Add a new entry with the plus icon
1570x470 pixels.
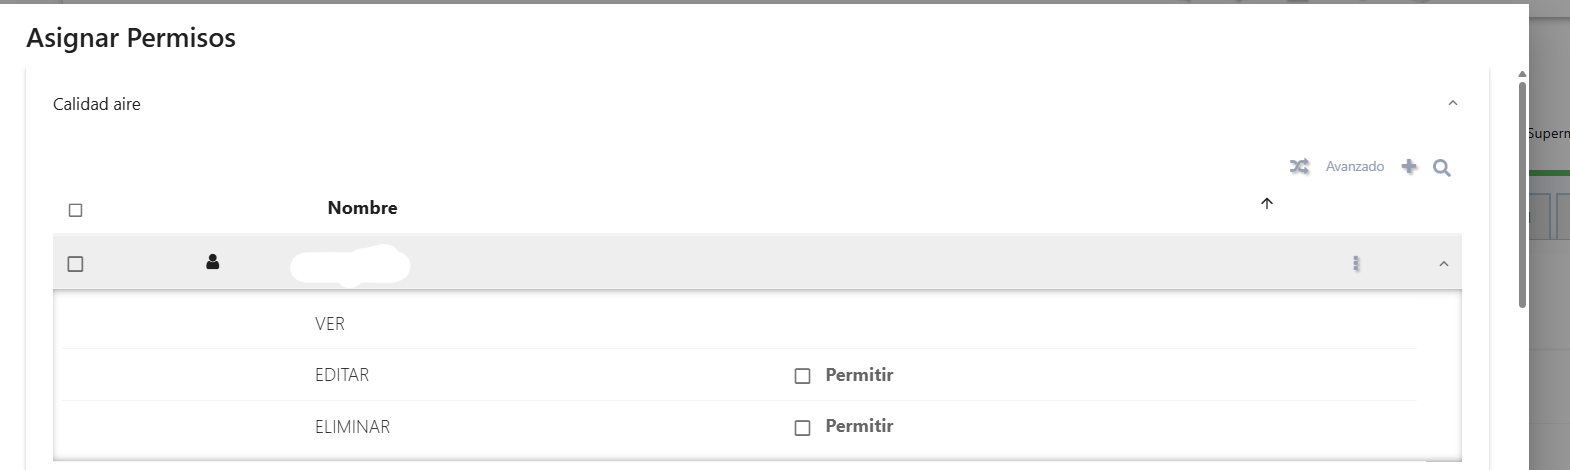point(1409,167)
